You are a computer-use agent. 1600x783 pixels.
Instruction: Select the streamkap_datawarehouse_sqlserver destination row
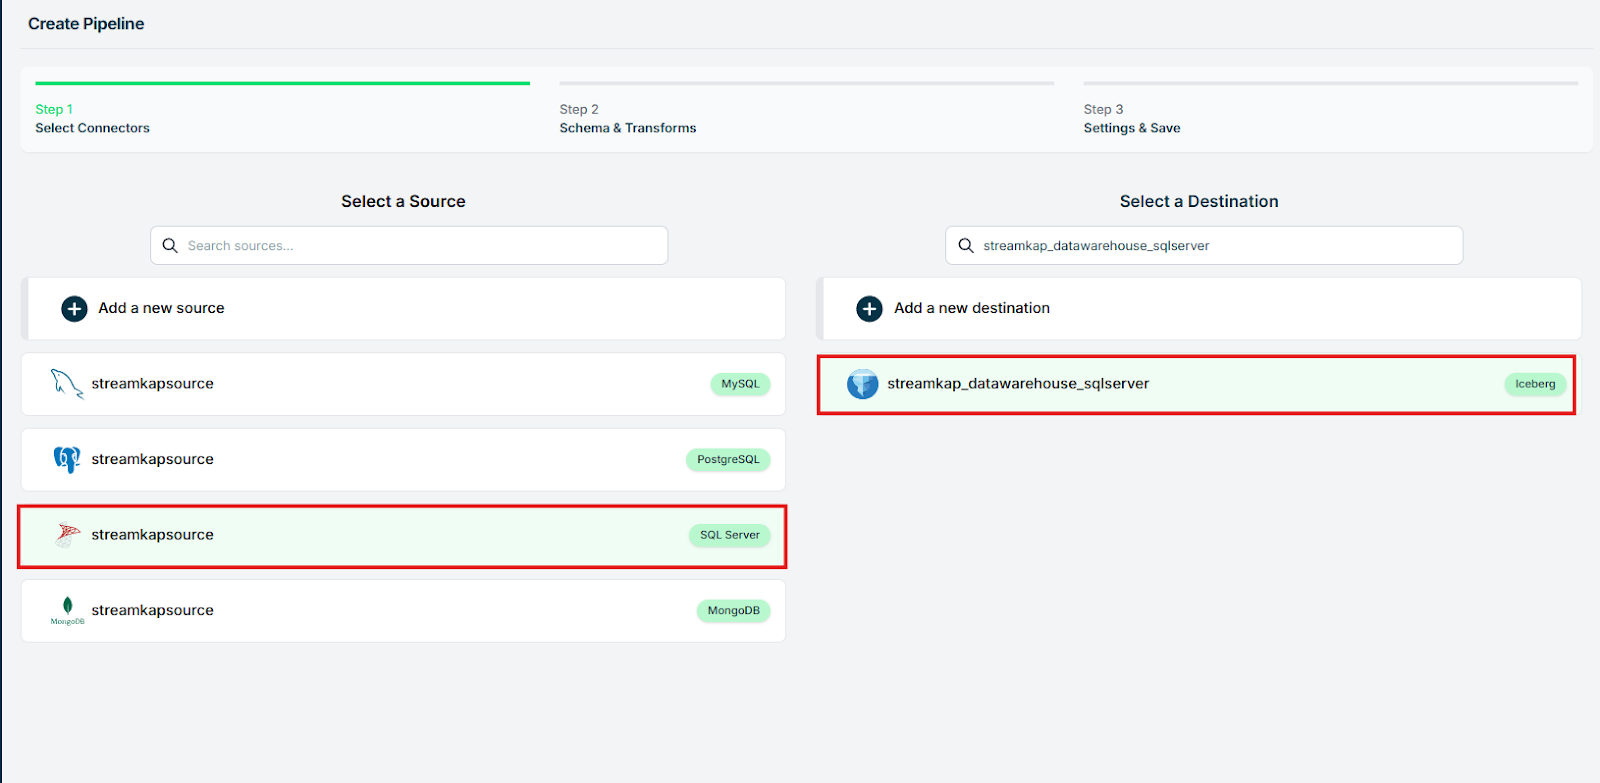[x=1196, y=384]
